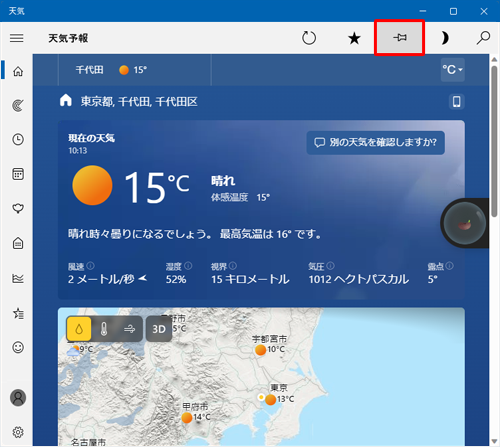Show info for 湿度 humidity
This screenshot has height=447, width=500.
[188, 266]
